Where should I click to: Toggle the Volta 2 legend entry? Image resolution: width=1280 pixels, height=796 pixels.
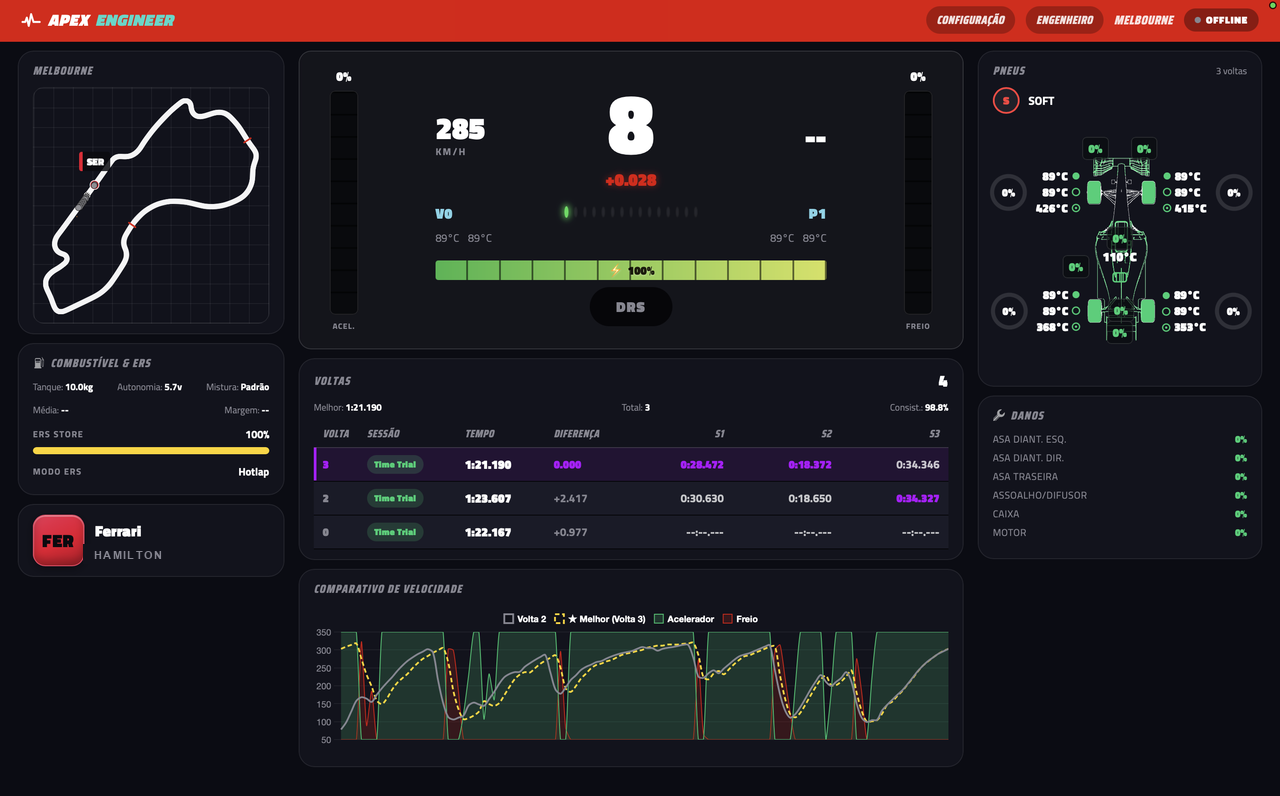525,619
